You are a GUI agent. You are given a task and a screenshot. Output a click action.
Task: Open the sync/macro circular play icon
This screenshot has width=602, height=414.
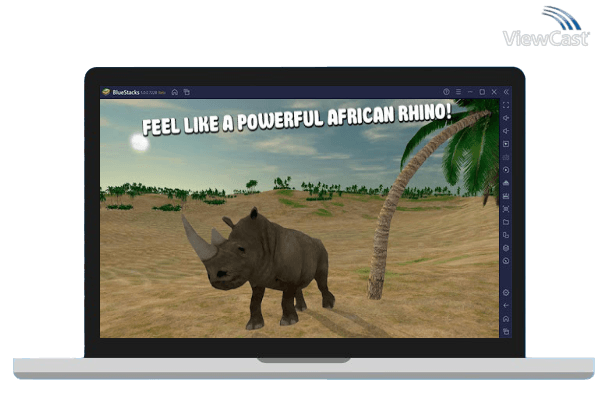pyautogui.click(x=506, y=170)
